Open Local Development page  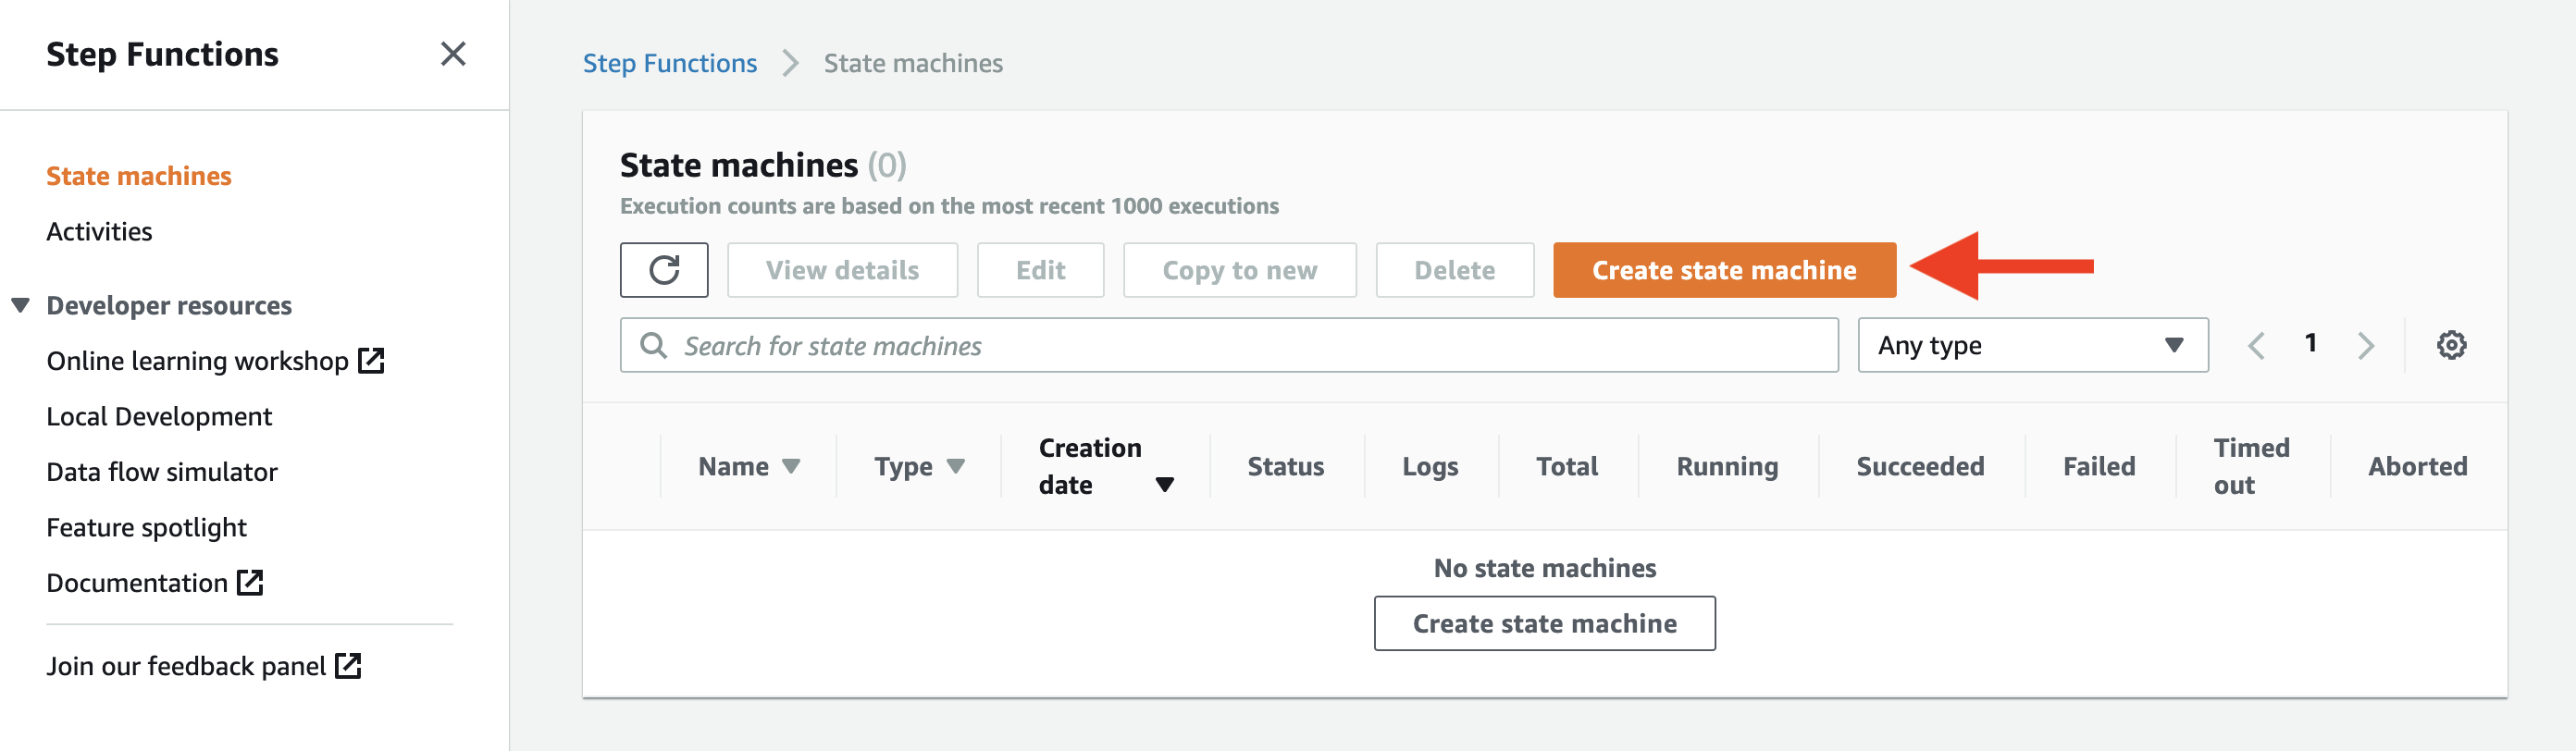pos(159,416)
